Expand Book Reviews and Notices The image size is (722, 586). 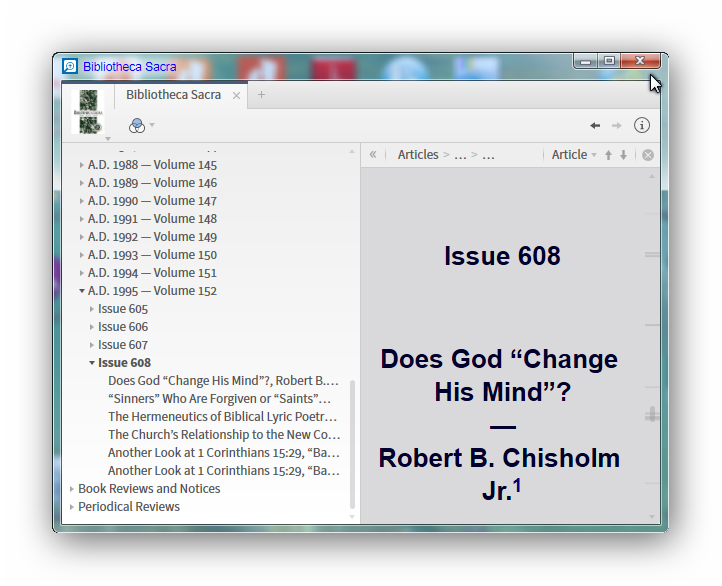click(72, 488)
